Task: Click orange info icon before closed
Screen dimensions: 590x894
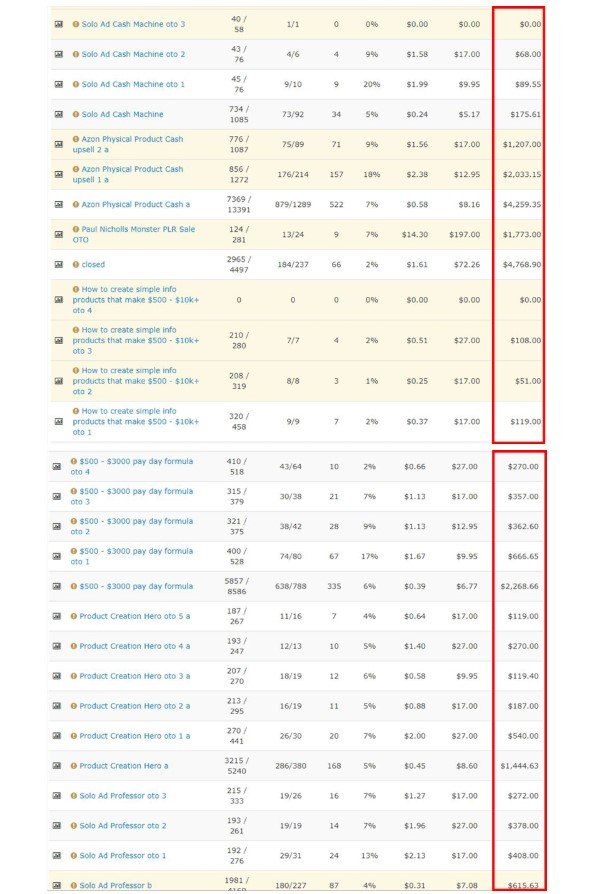Action: click(x=76, y=265)
